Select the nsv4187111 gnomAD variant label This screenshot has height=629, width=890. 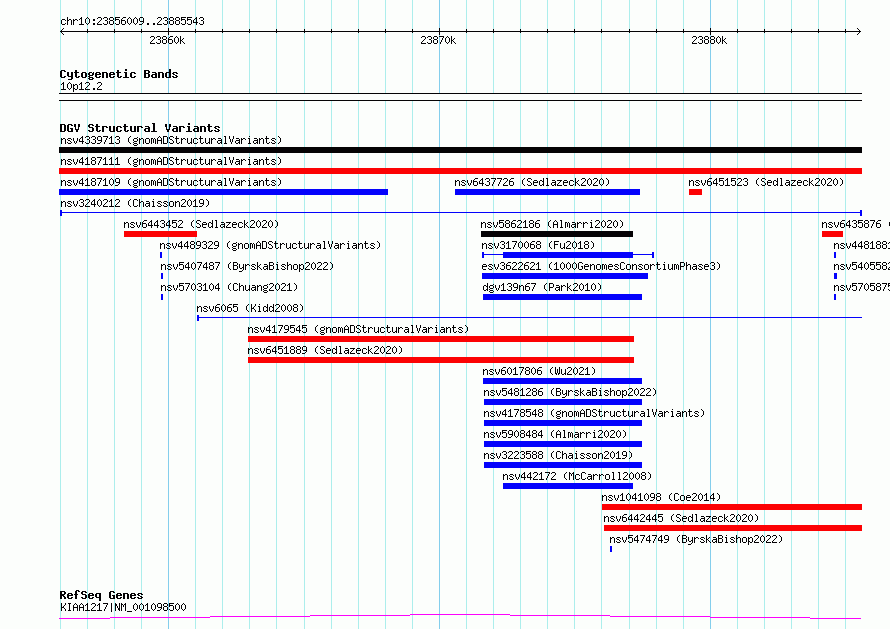pos(171,161)
